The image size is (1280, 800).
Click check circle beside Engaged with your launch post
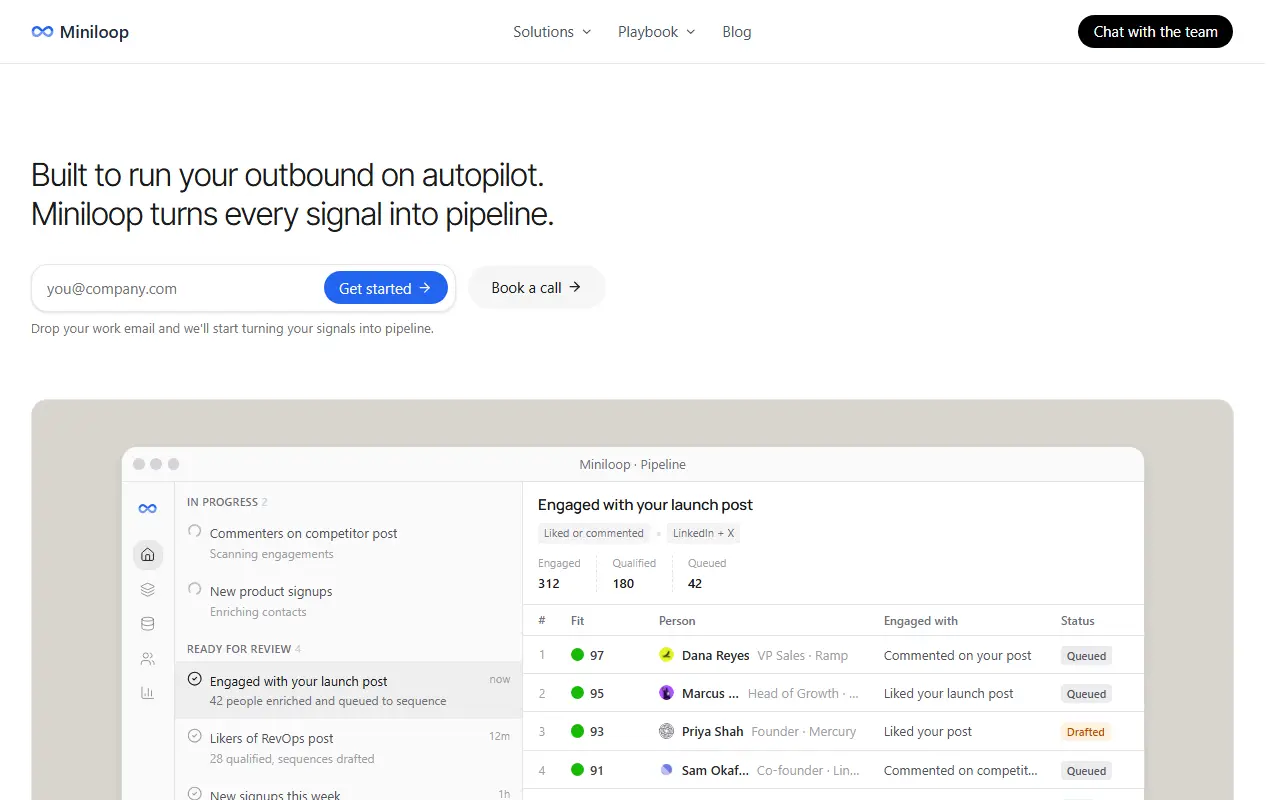pyautogui.click(x=195, y=679)
